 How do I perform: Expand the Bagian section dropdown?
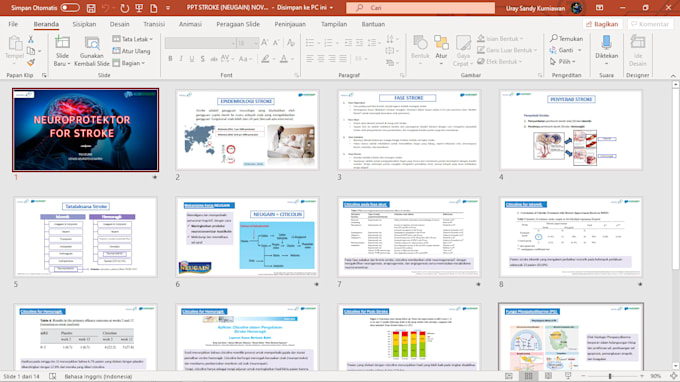coord(129,63)
